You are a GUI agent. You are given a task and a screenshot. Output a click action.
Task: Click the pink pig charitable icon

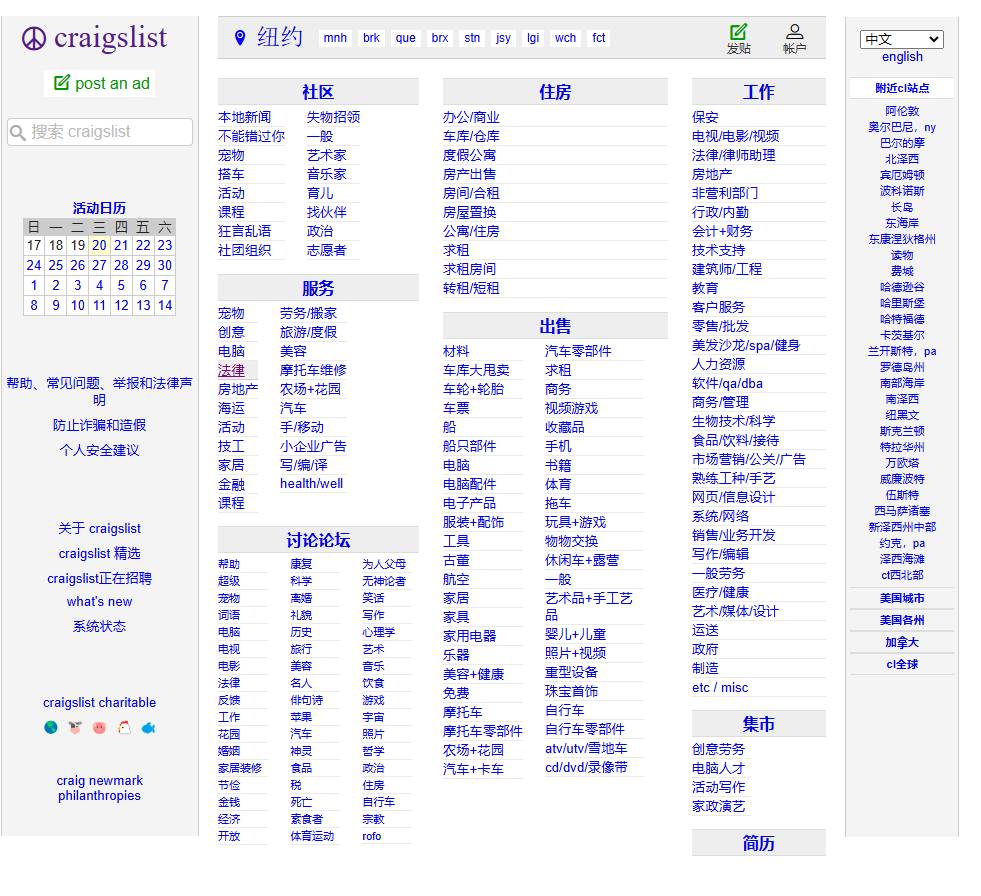[99, 727]
